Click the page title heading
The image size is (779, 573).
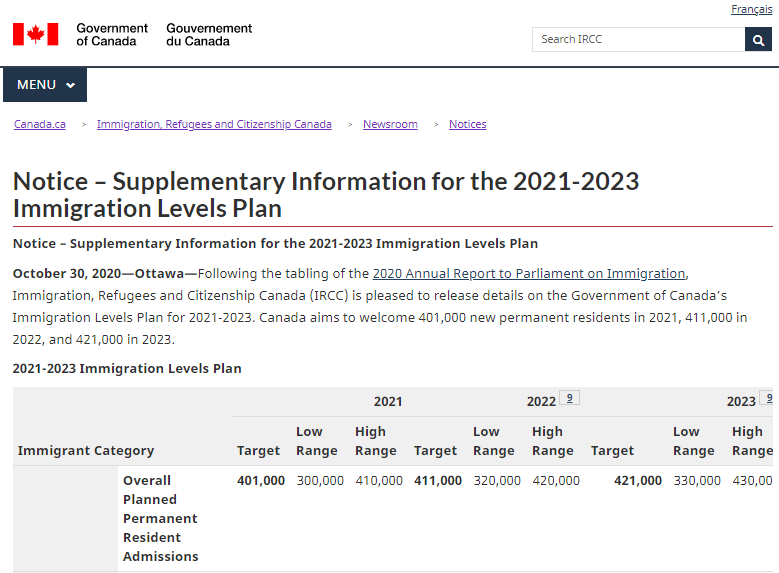point(326,195)
